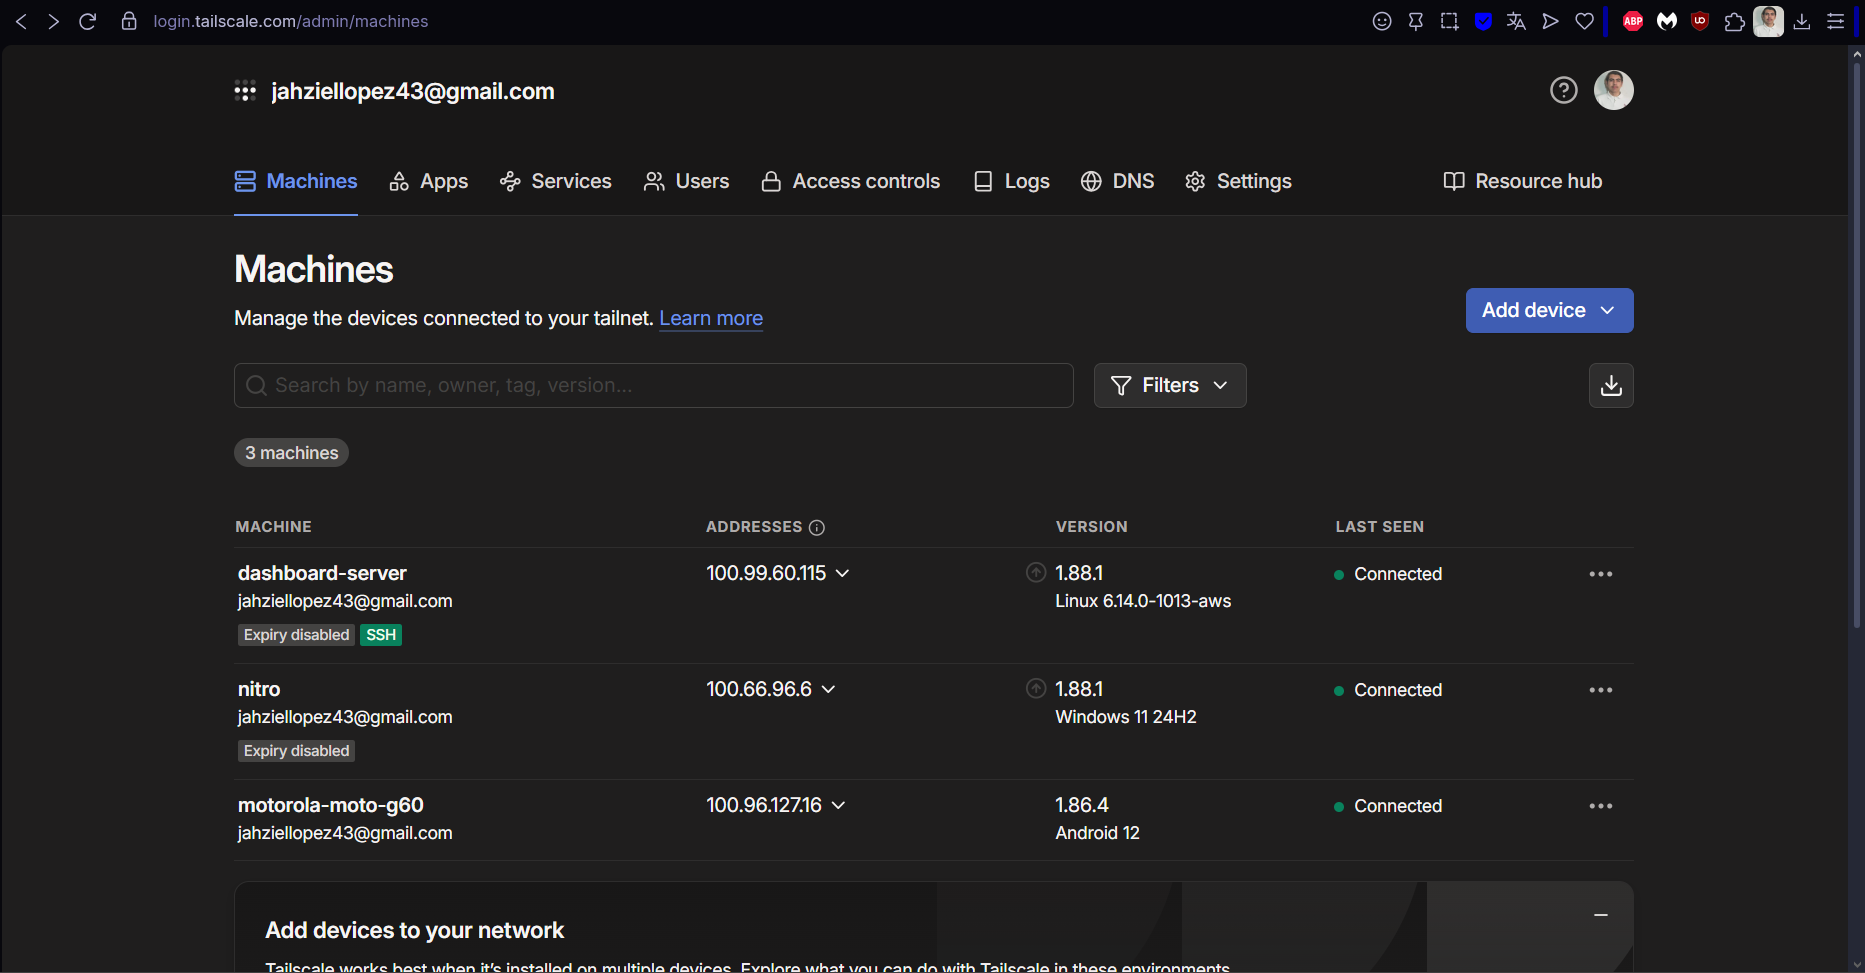Click the 3 machines count badge
This screenshot has height=973, width=1865.
(291, 453)
